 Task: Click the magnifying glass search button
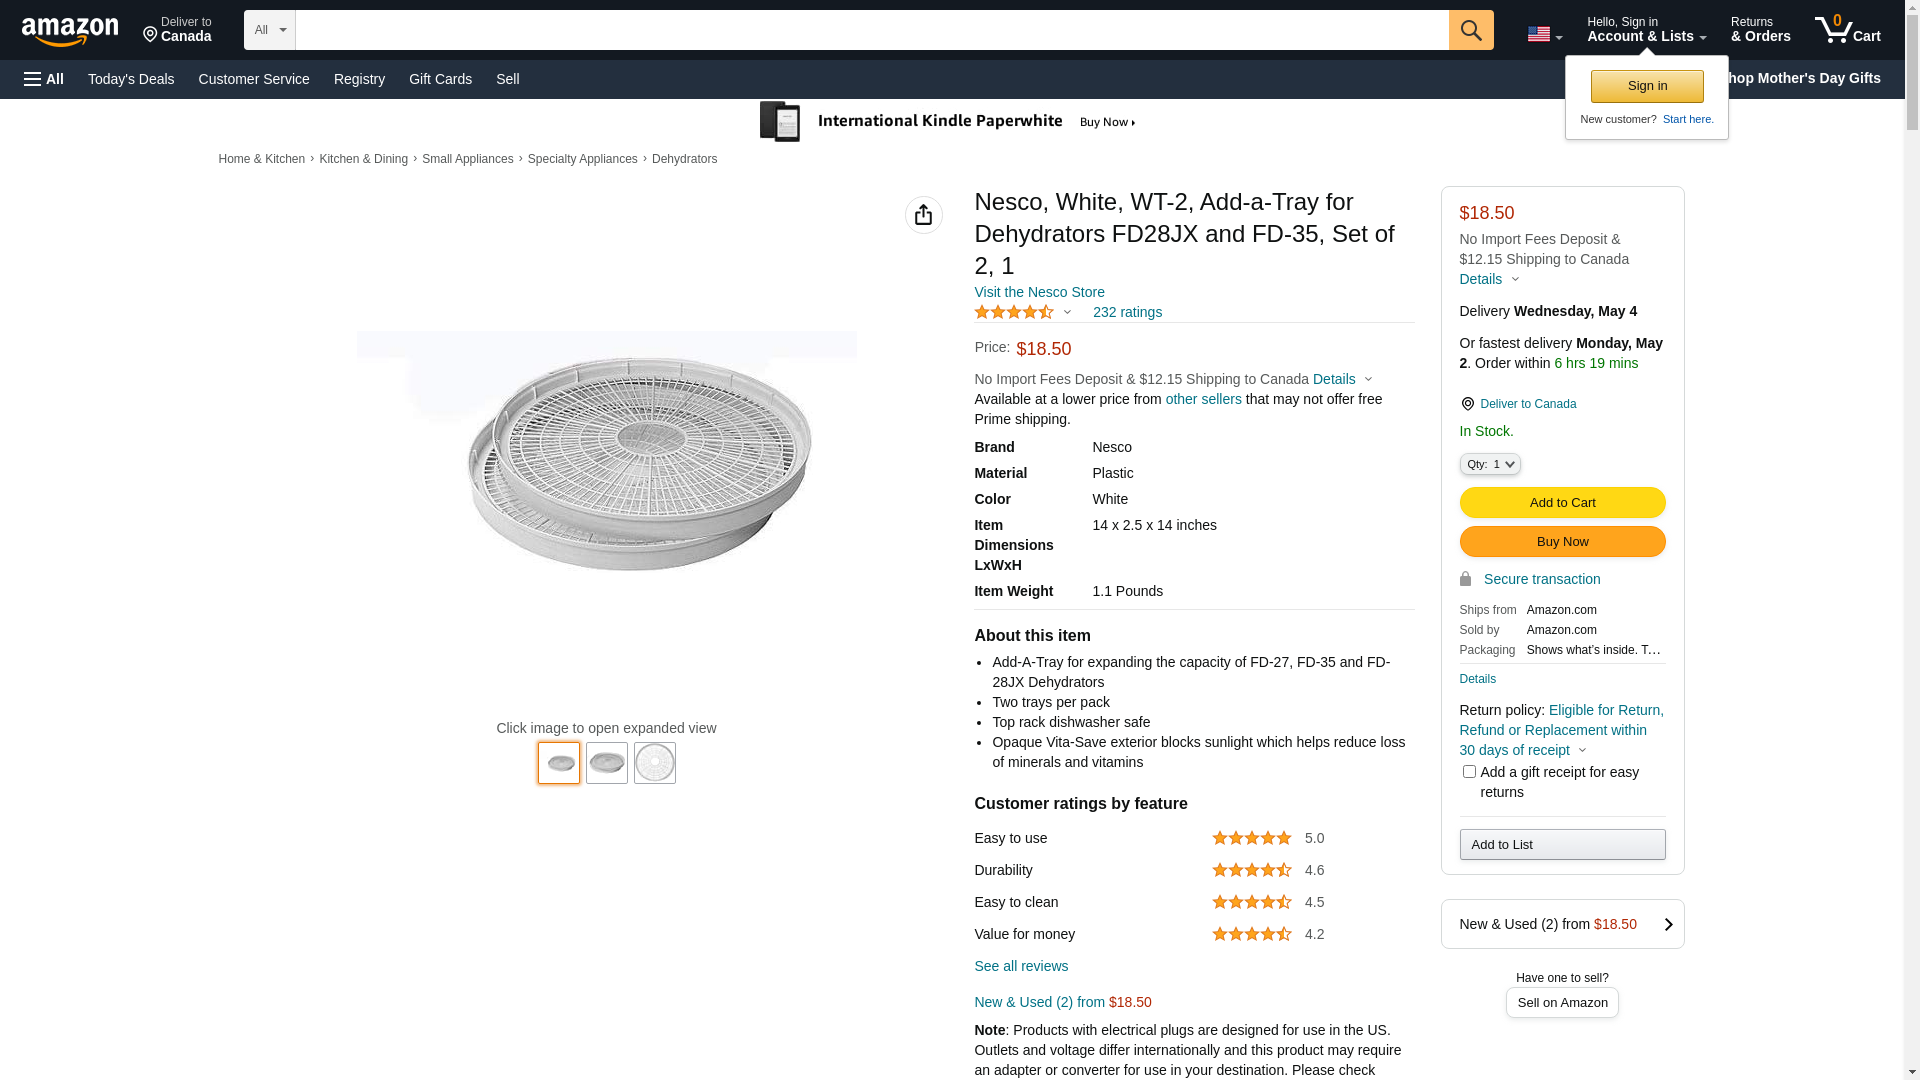(1470, 30)
